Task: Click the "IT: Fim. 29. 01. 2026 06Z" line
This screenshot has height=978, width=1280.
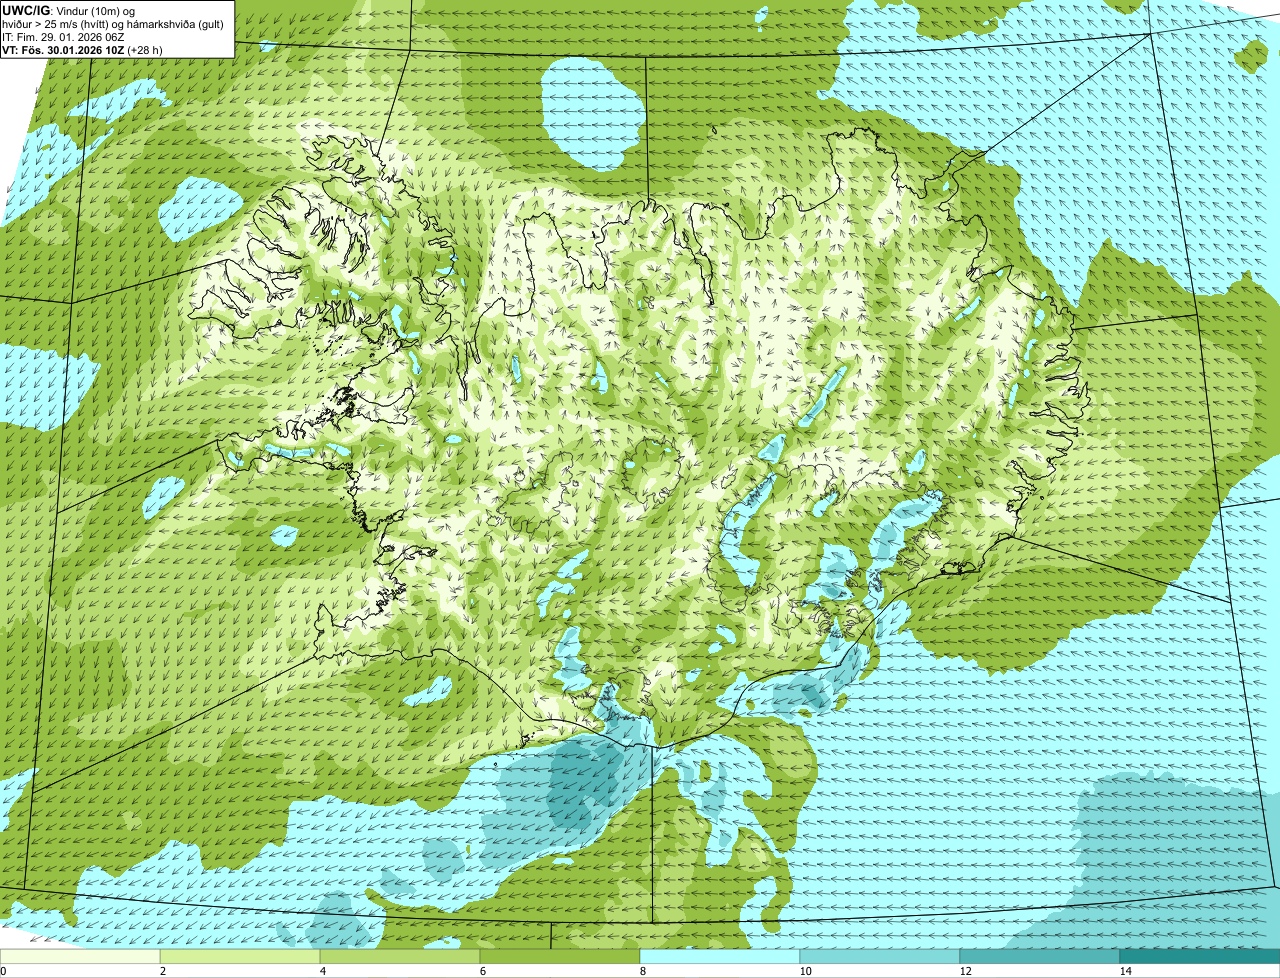Action: 64,37
